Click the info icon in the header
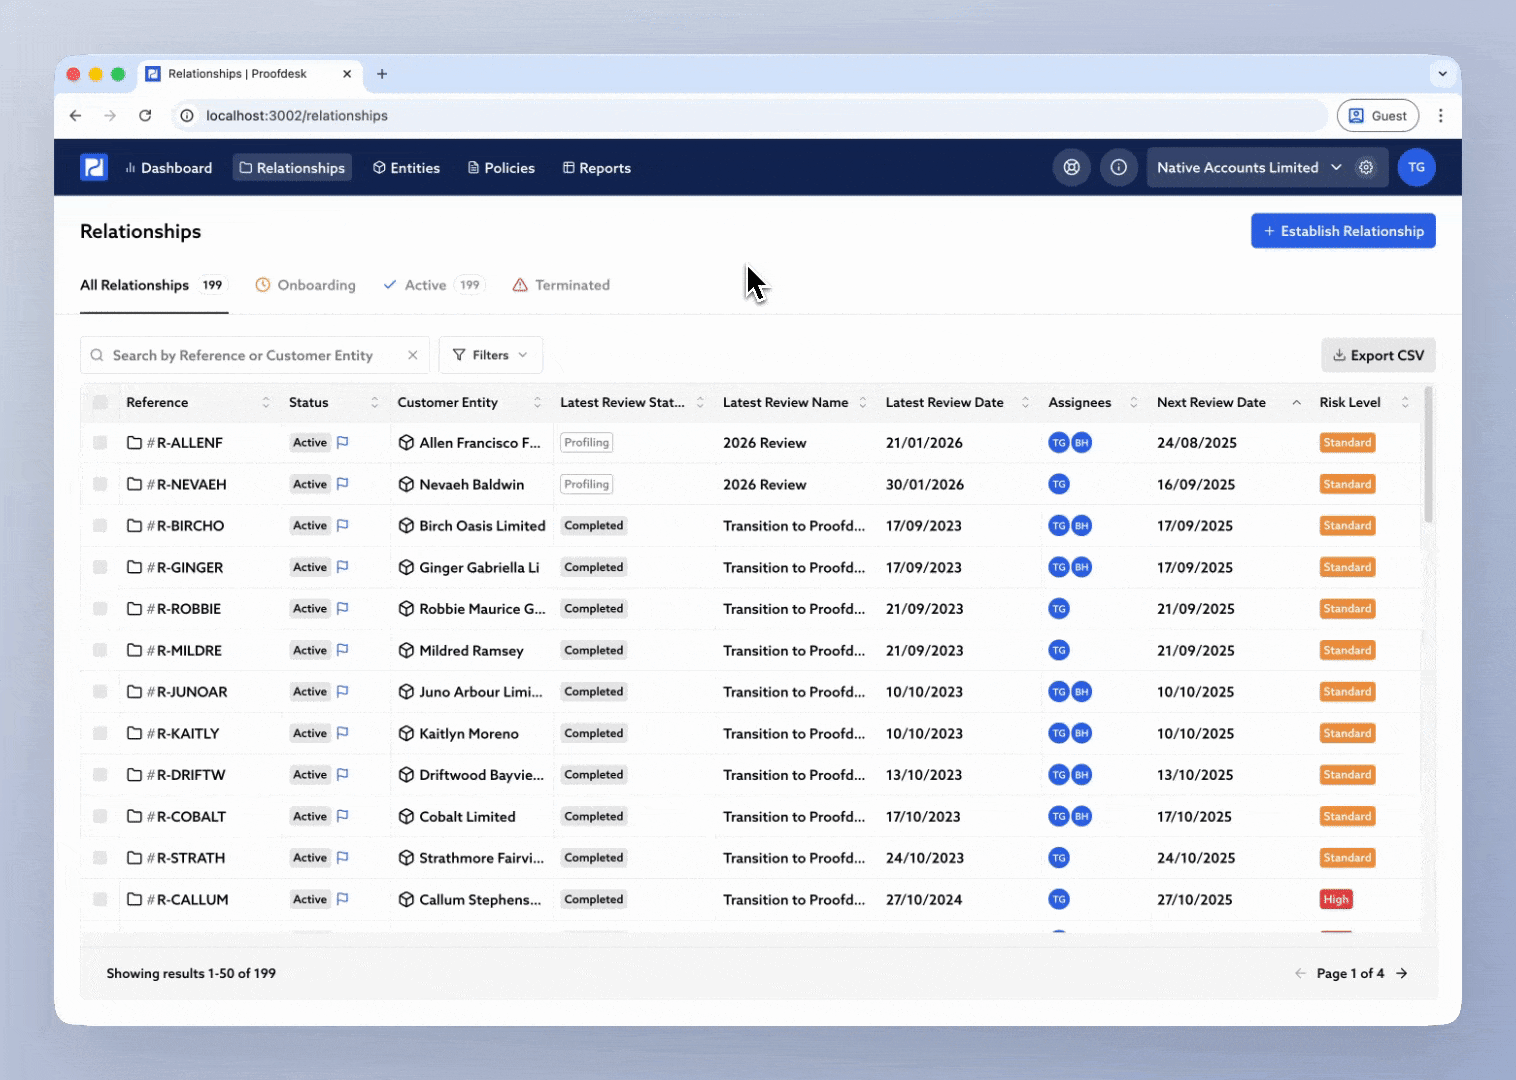The image size is (1516, 1080). point(1119,167)
